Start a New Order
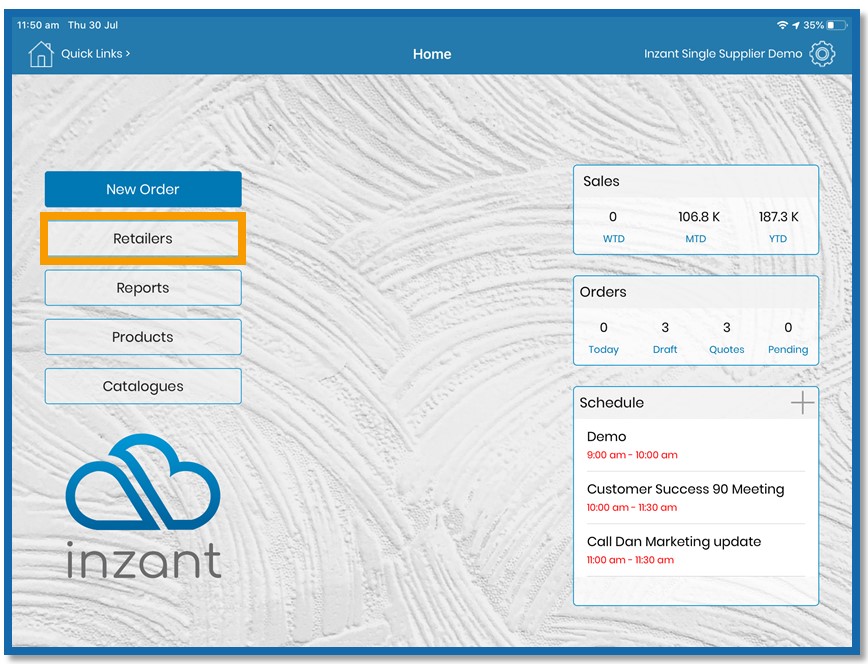This screenshot has height=664, width=868. click(x=143, y=189)
